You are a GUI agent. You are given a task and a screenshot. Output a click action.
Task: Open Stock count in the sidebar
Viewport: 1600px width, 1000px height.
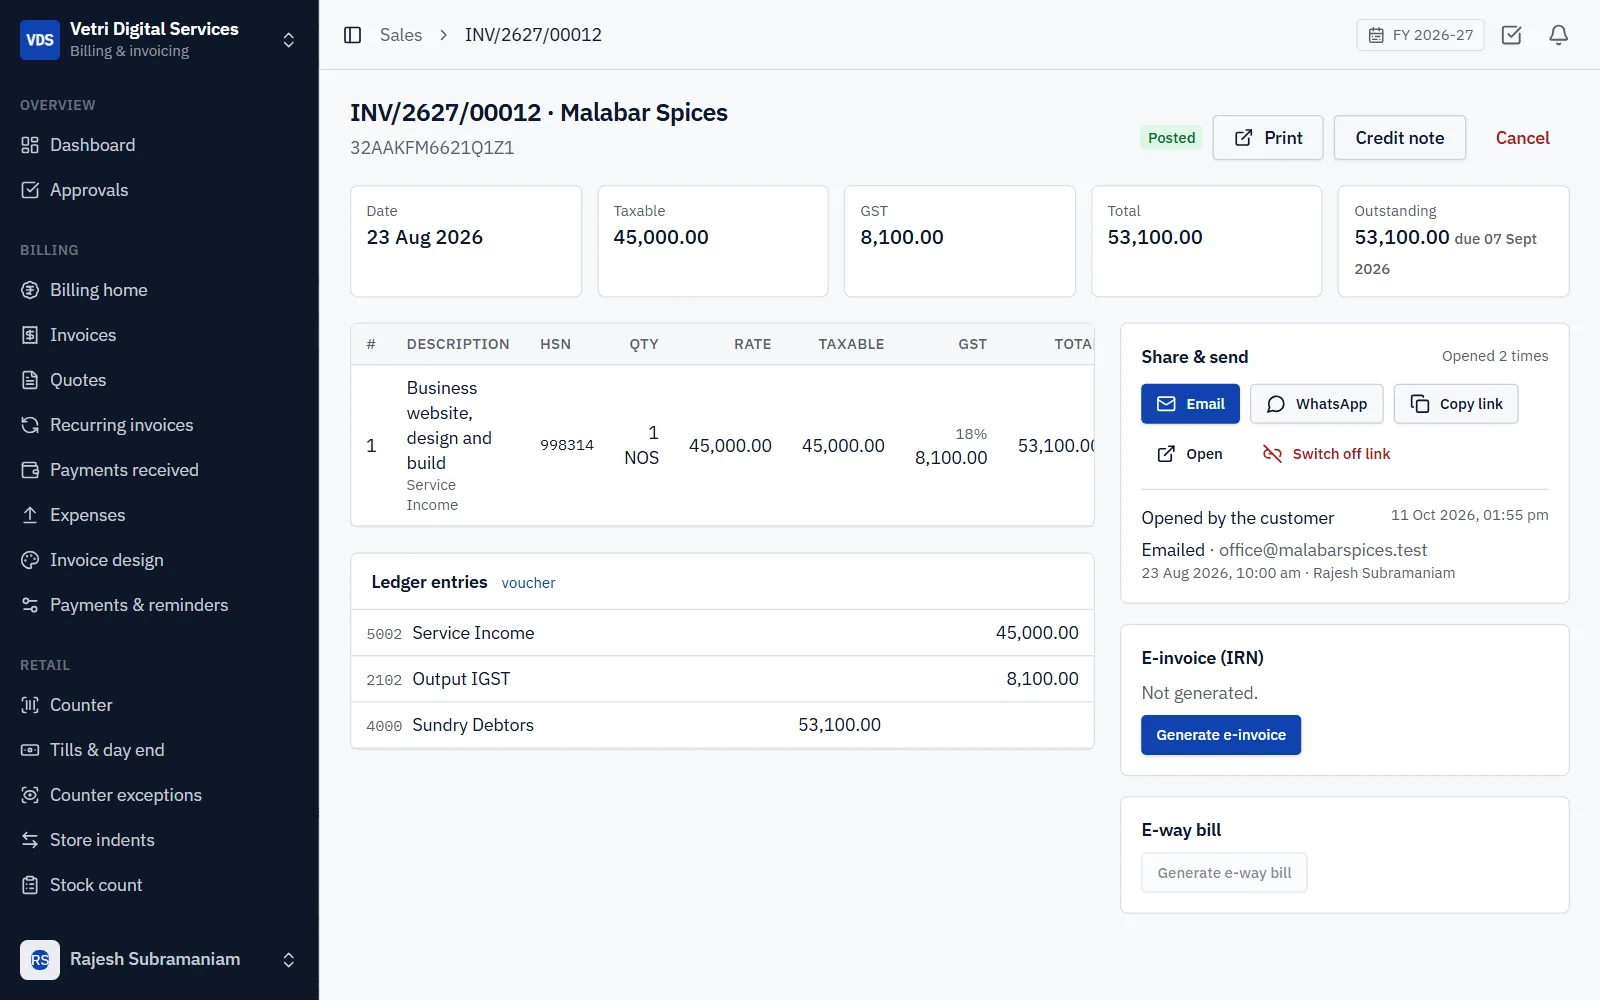pyautogui.click(x=159, y=885)
